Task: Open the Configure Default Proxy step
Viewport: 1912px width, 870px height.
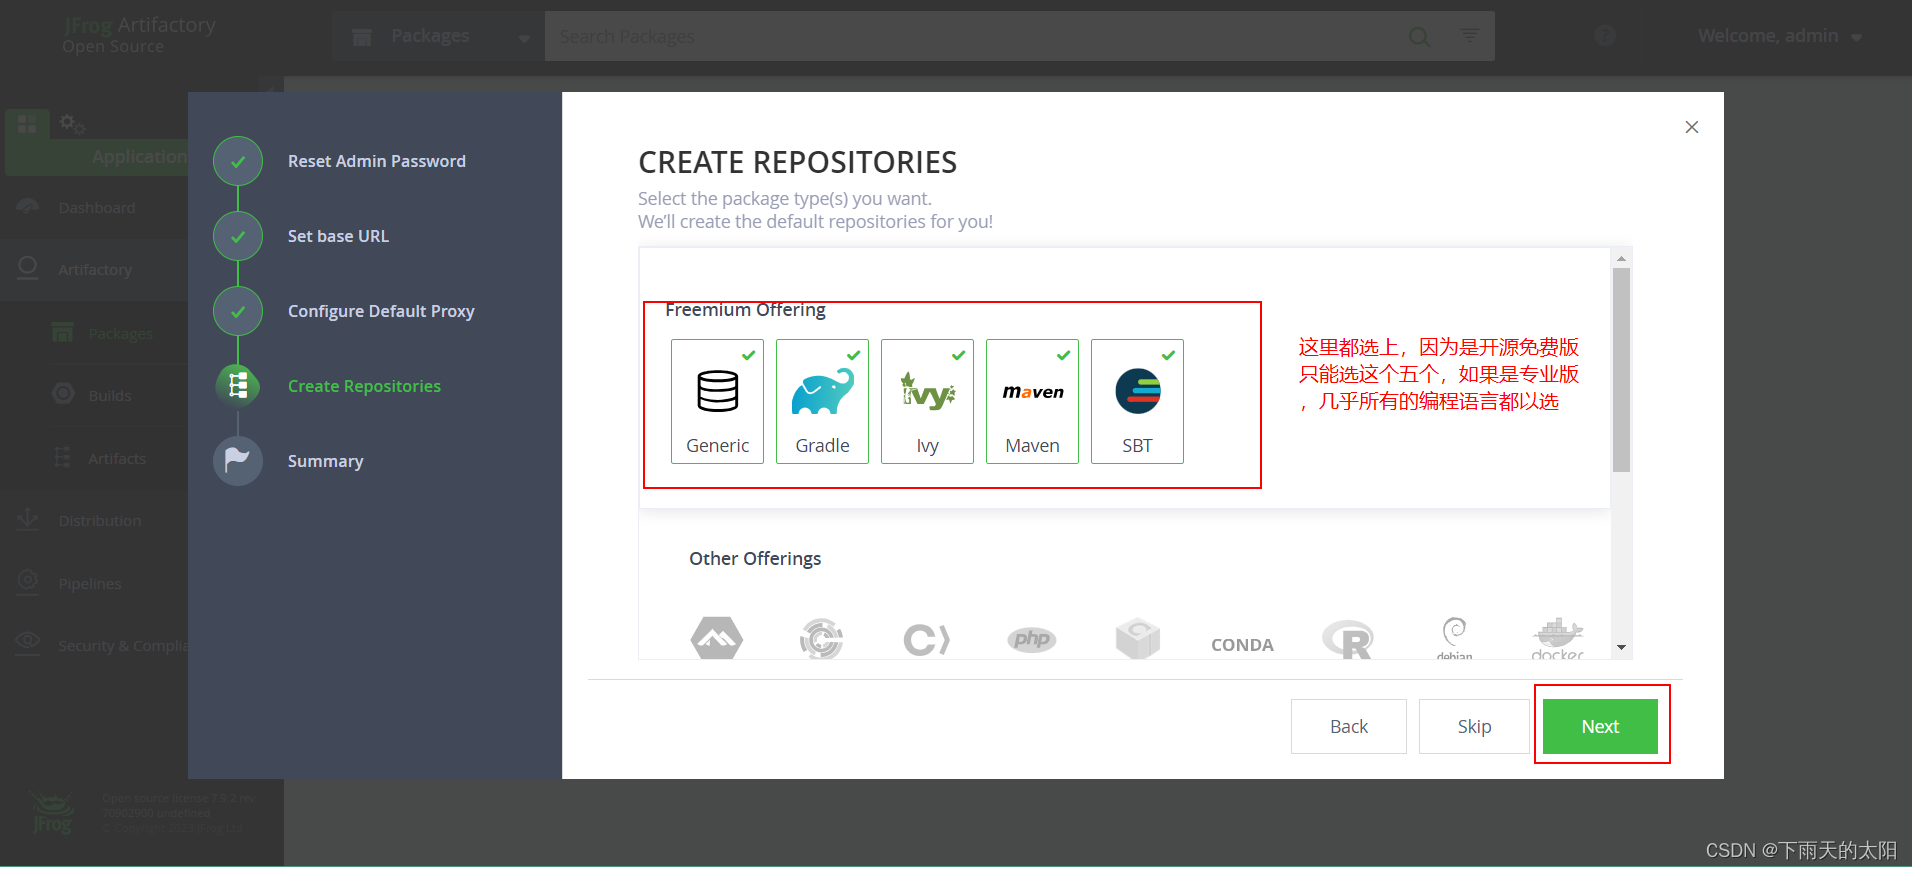Action: tap(381, 311)
